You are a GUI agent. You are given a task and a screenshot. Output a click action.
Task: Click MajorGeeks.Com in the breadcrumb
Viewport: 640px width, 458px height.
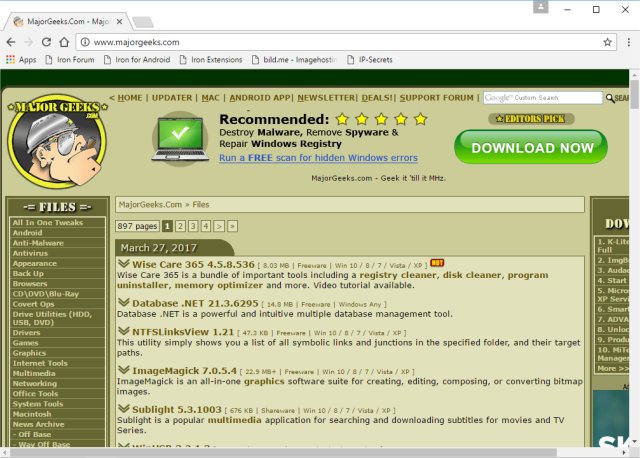click(150, 205)
